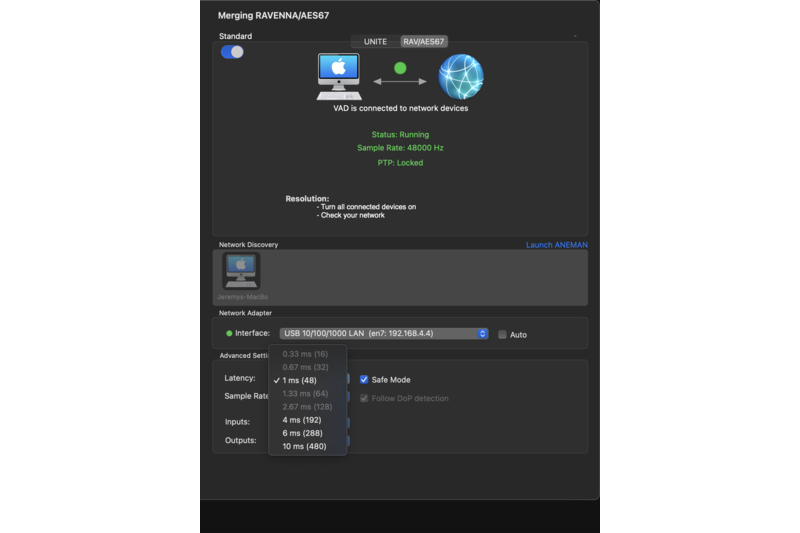Click the Turn all connected devices on line
The width and height of the screenshot is (800, 533).
point(366,207)
